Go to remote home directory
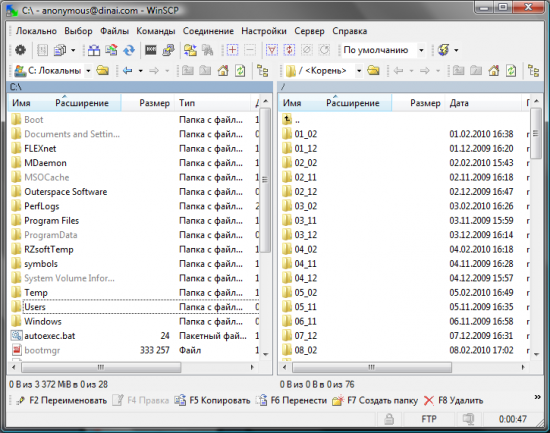Image resolution: width=550 pixels, height=433 pixels. pos(494,71)
